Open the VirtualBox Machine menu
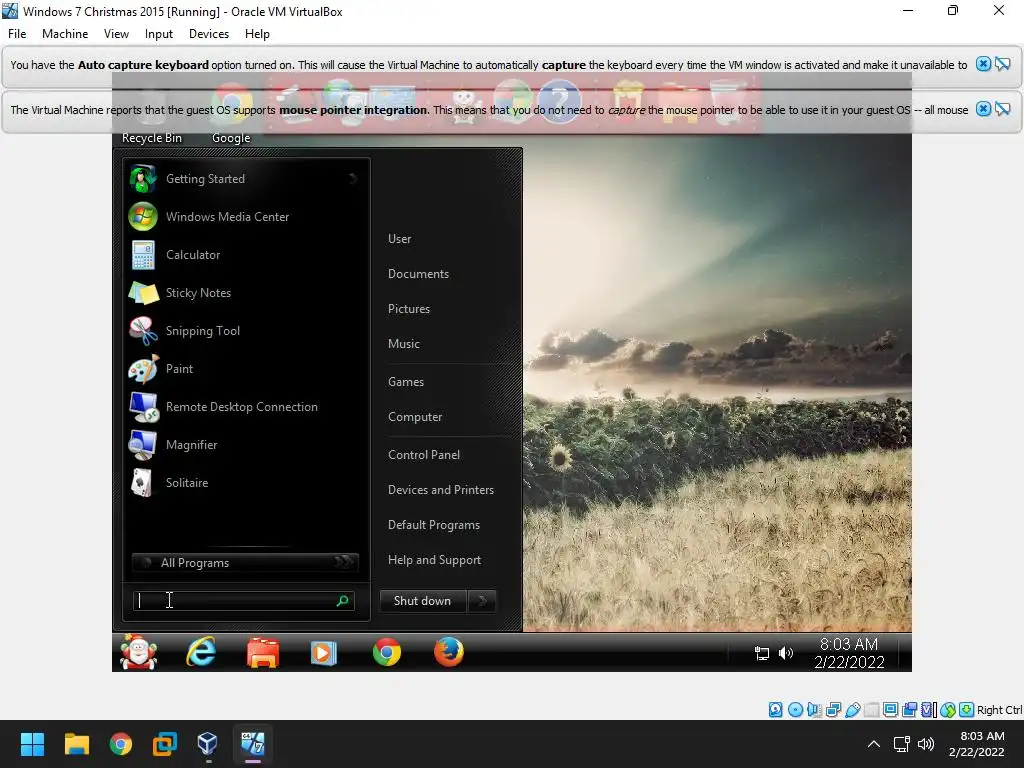 65,34
